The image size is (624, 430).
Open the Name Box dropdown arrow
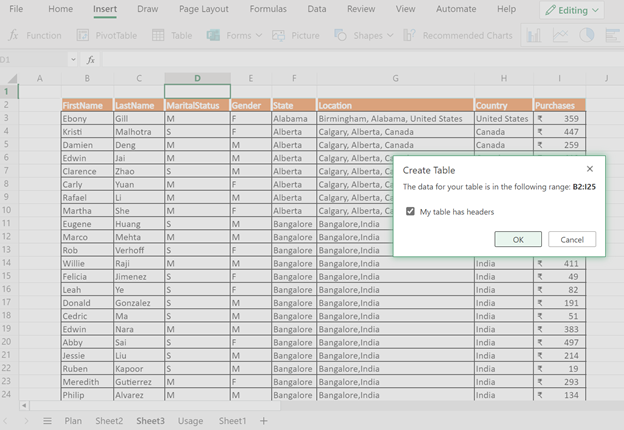73,60
